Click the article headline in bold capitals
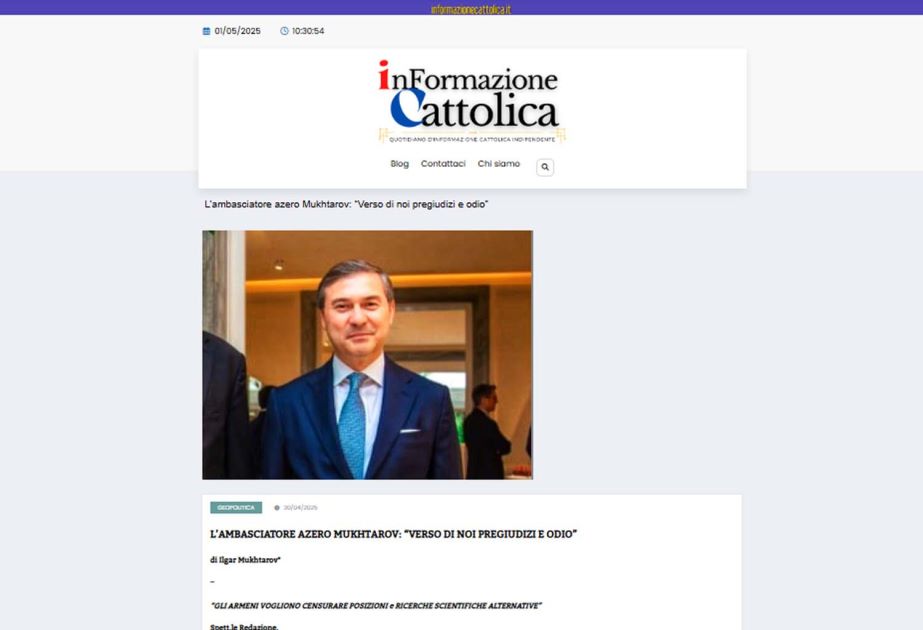The height and width of the screenshot is (630, 923). pos(393,534)
